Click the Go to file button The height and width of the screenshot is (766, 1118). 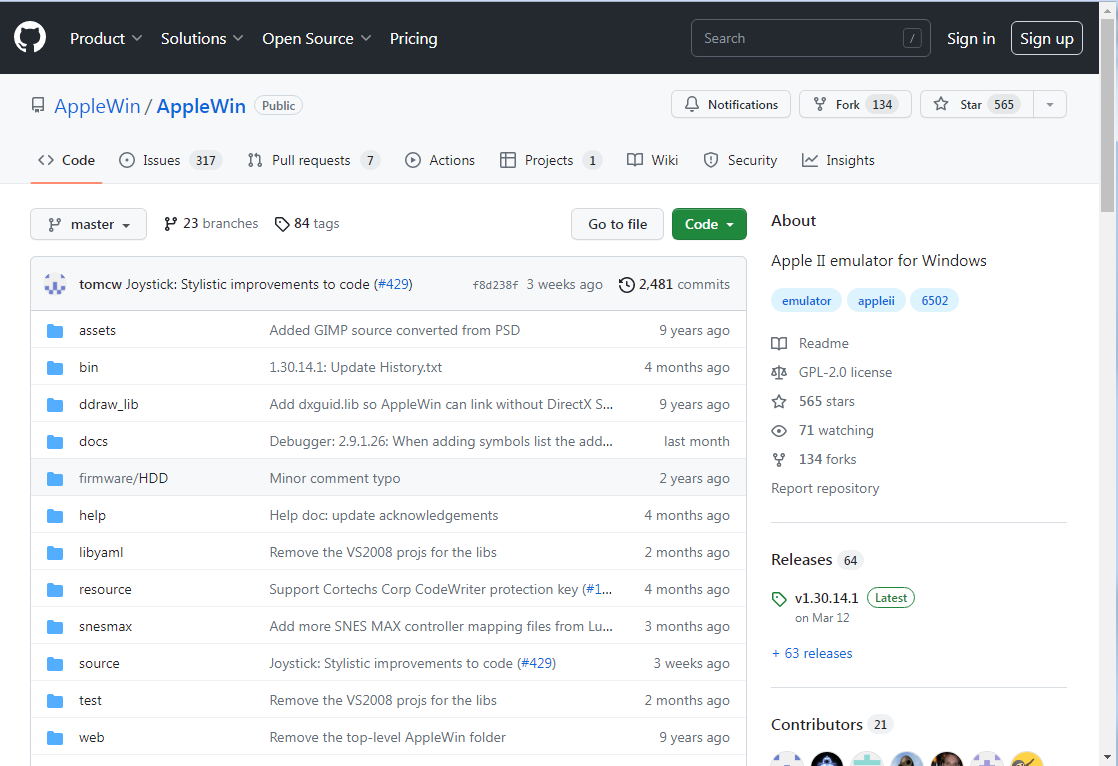tap(617, 224)
